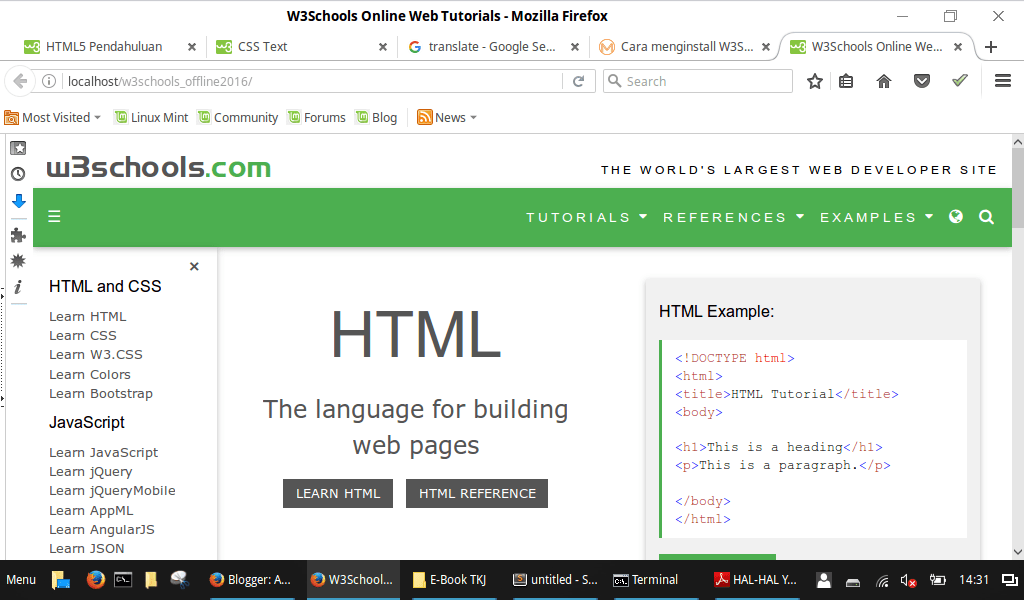Open Forums bookmark
The height and width of the screenshot is (600, 1024).
tap(317, 118)
